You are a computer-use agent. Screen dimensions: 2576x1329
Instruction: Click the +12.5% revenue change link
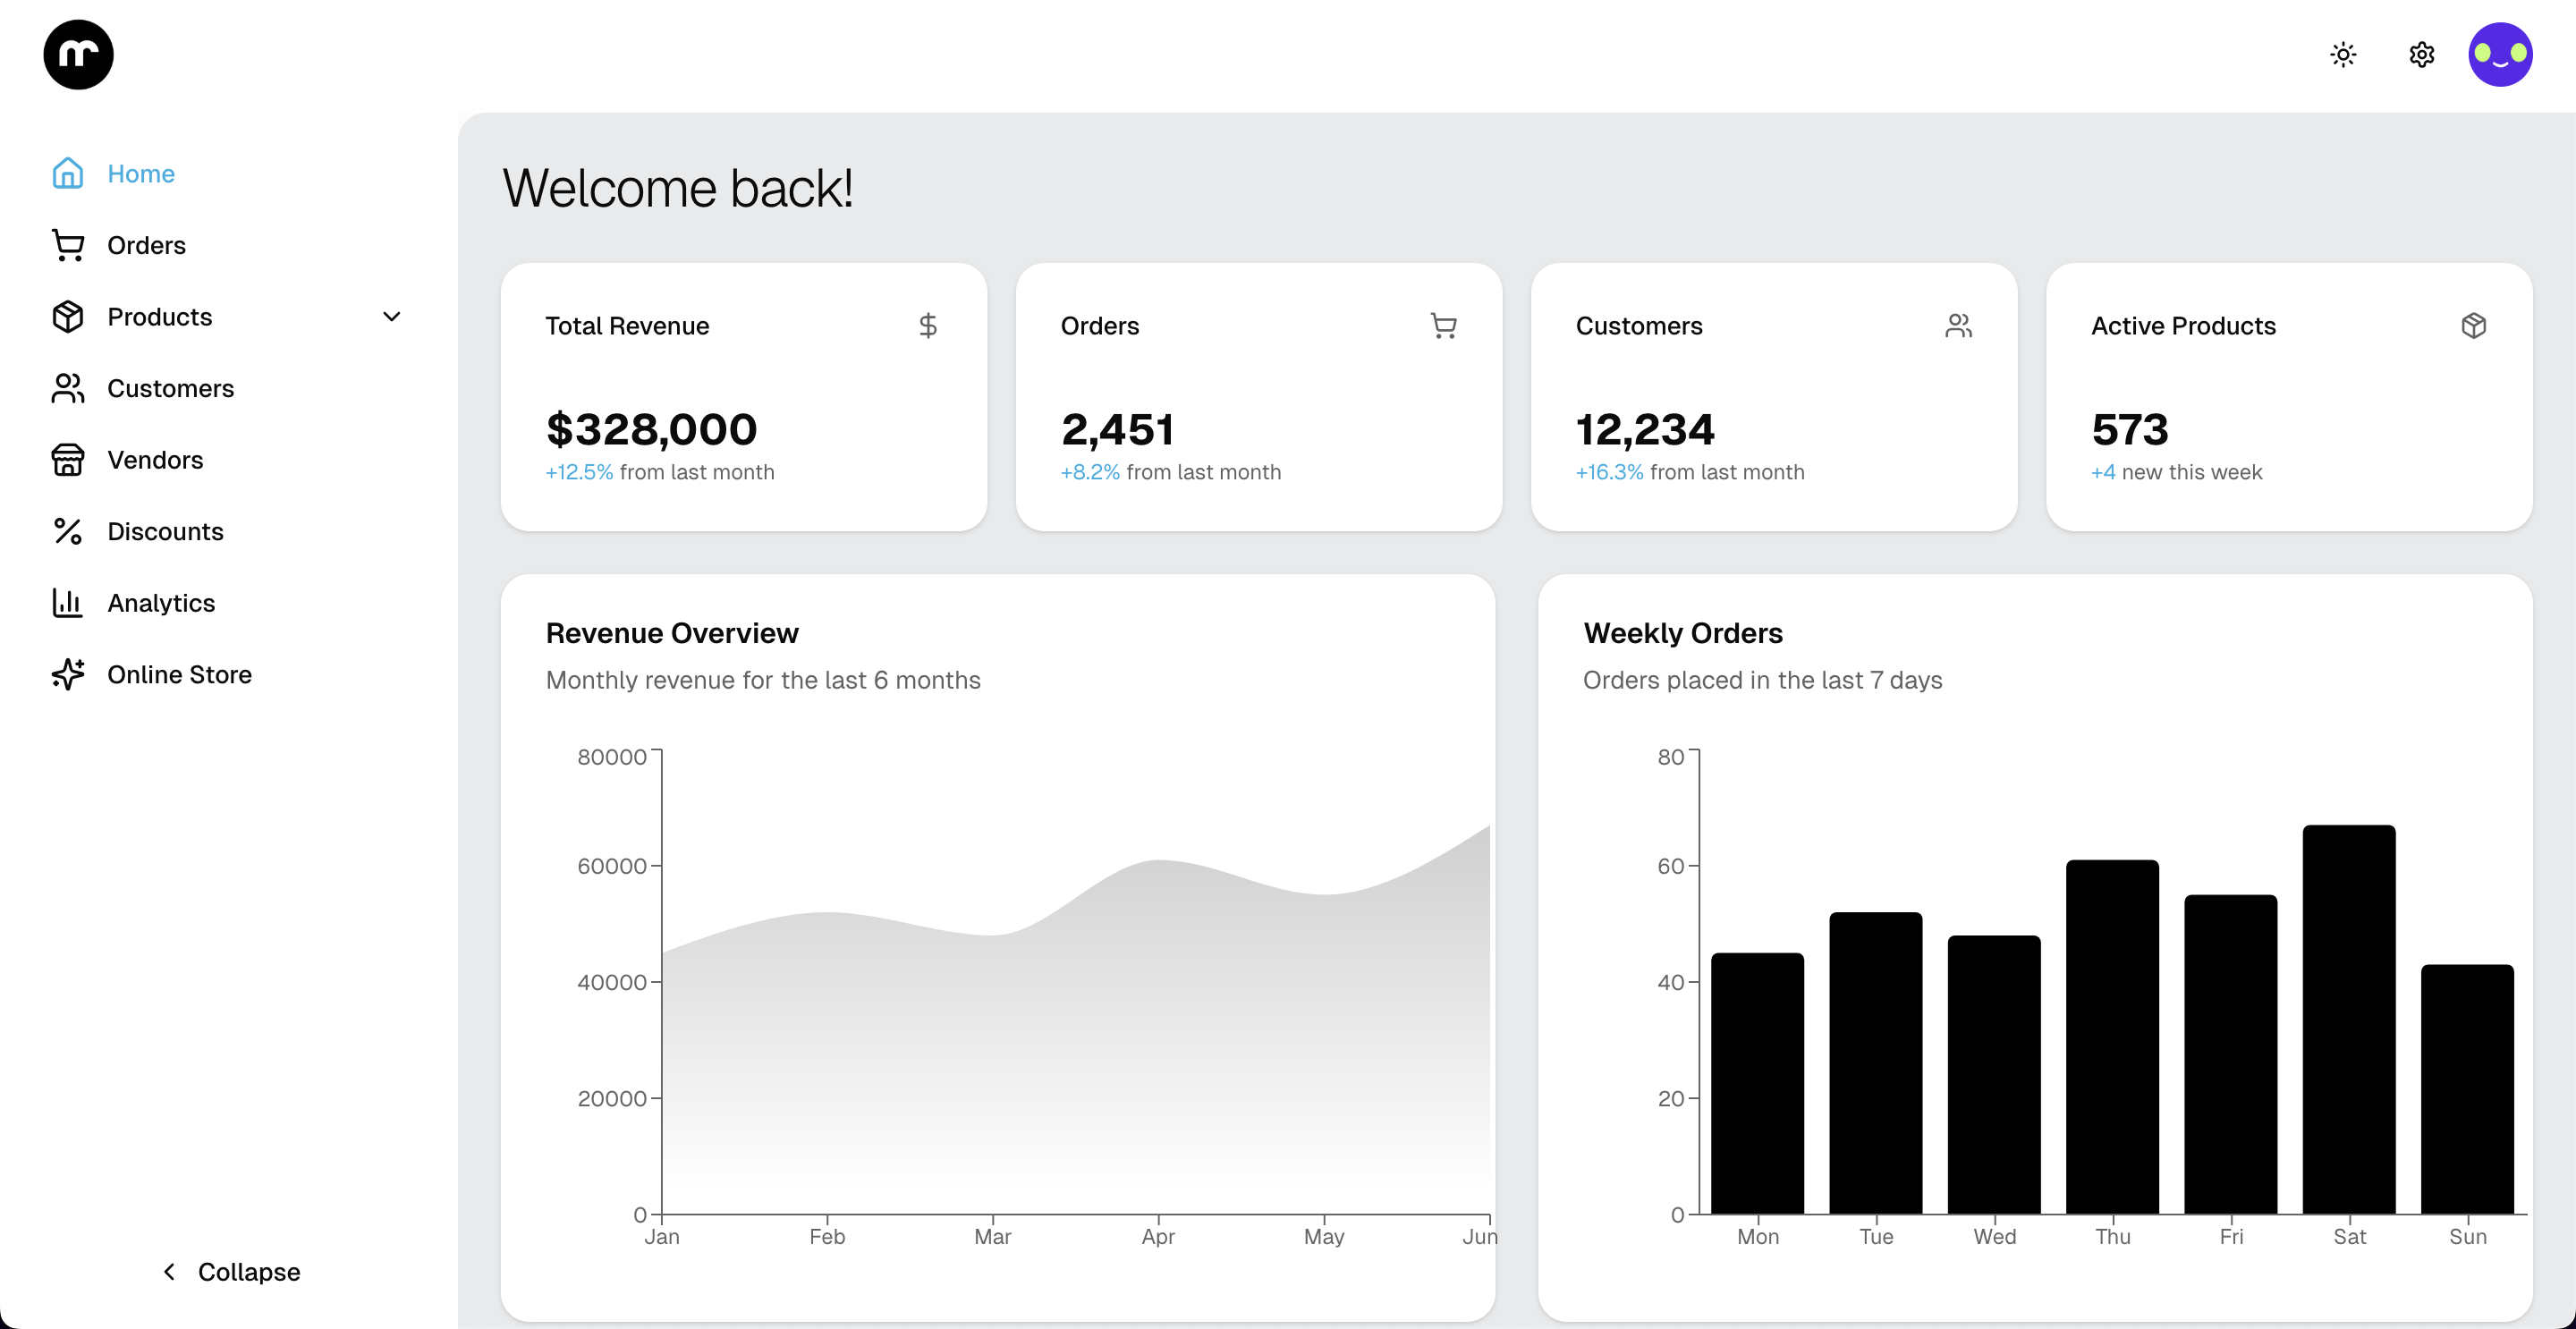[x=578, y=472]
